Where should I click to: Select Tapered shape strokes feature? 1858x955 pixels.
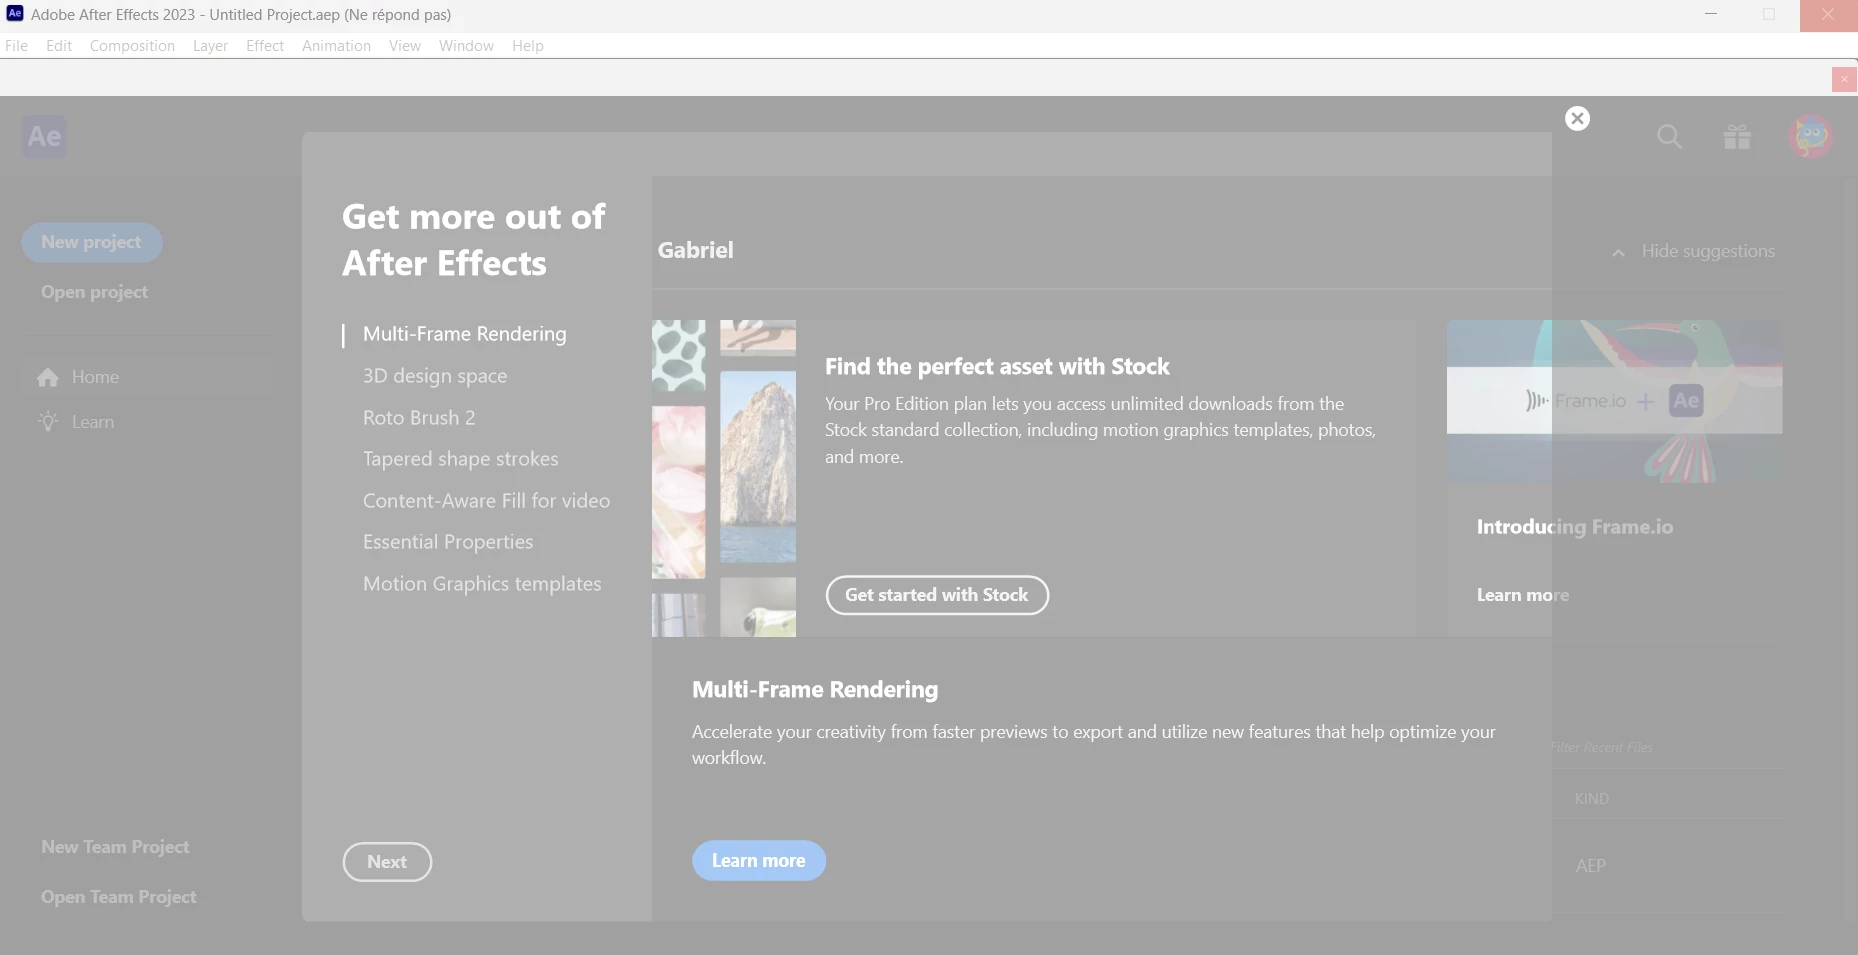tap(460, 459)
